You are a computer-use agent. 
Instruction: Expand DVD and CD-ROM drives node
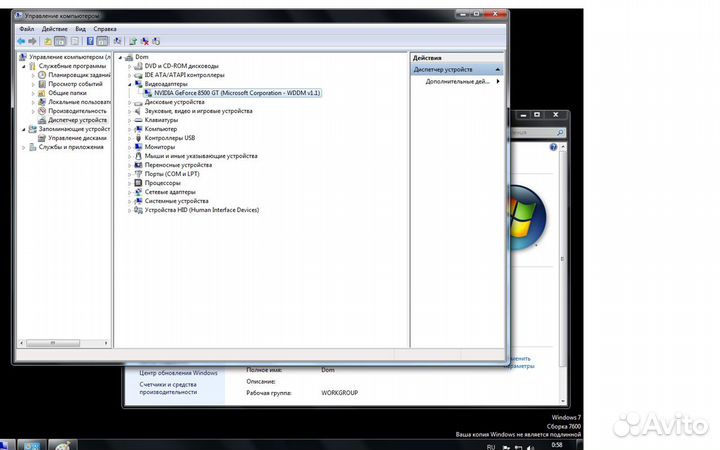tap(129, 66)
